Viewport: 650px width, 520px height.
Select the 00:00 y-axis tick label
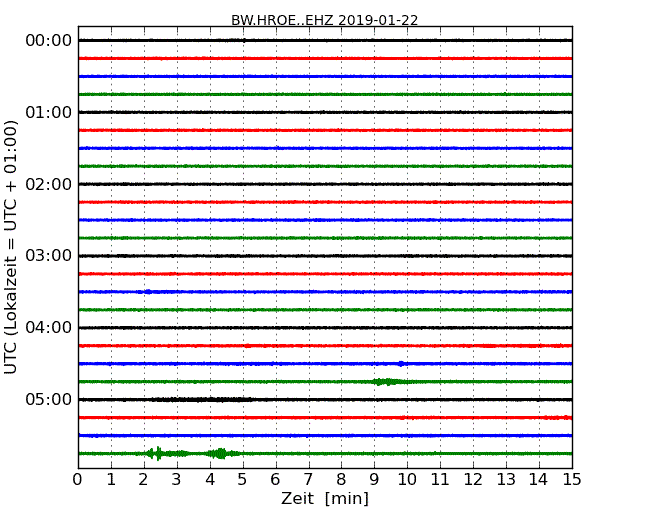point(49,41)
